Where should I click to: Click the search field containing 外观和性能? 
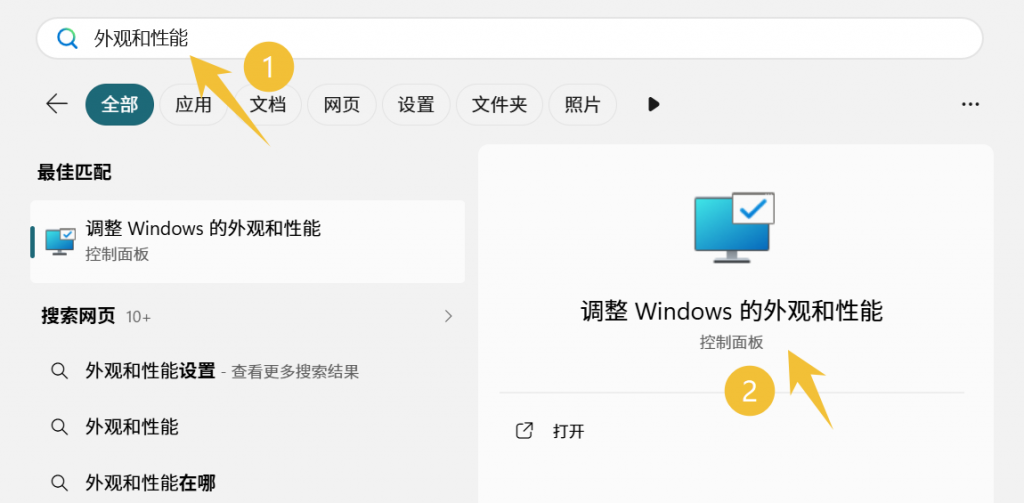coord(509,39)
